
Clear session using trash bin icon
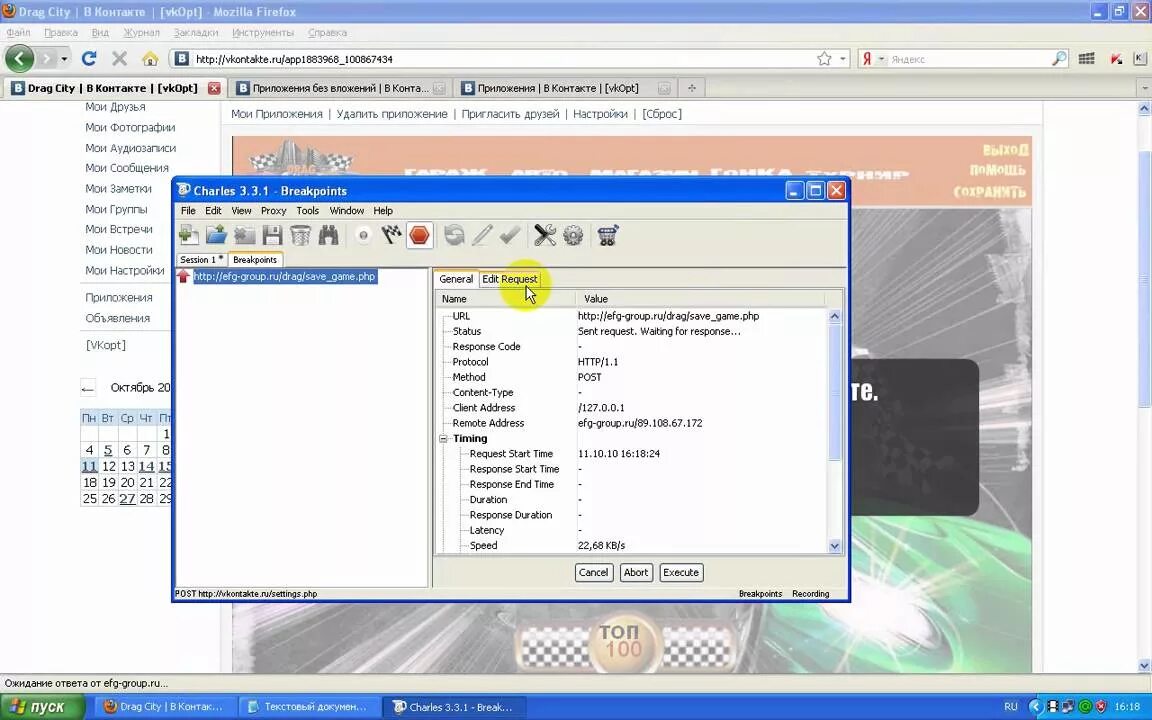point(300,235)
